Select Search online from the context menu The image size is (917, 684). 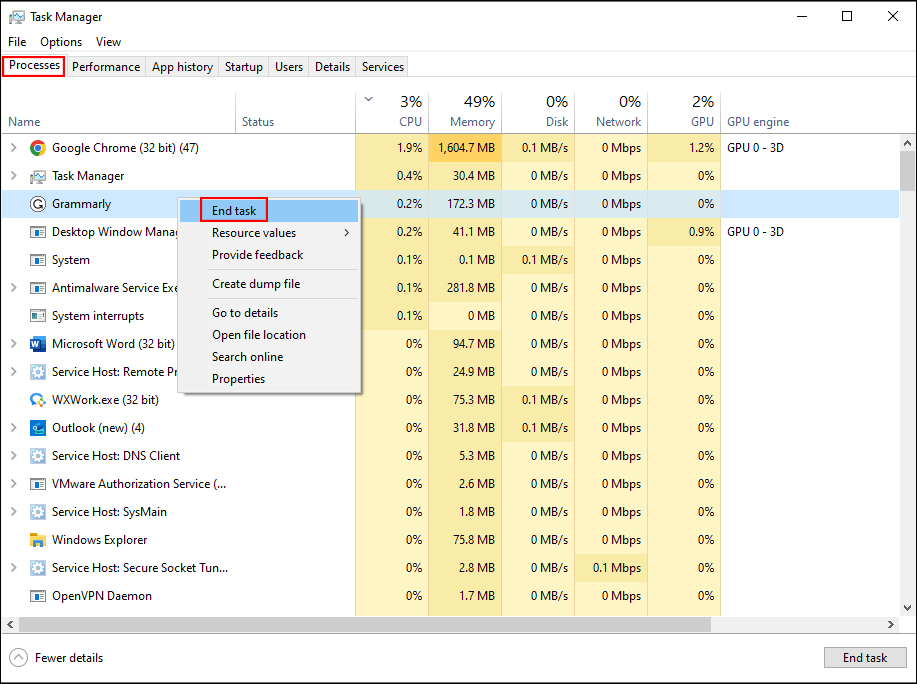point(247,356)
